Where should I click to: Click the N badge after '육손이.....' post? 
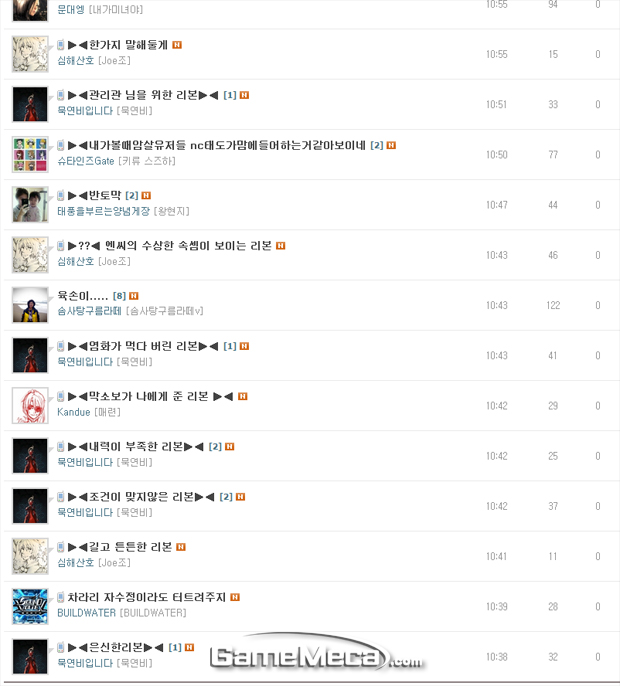coord(134,296)
